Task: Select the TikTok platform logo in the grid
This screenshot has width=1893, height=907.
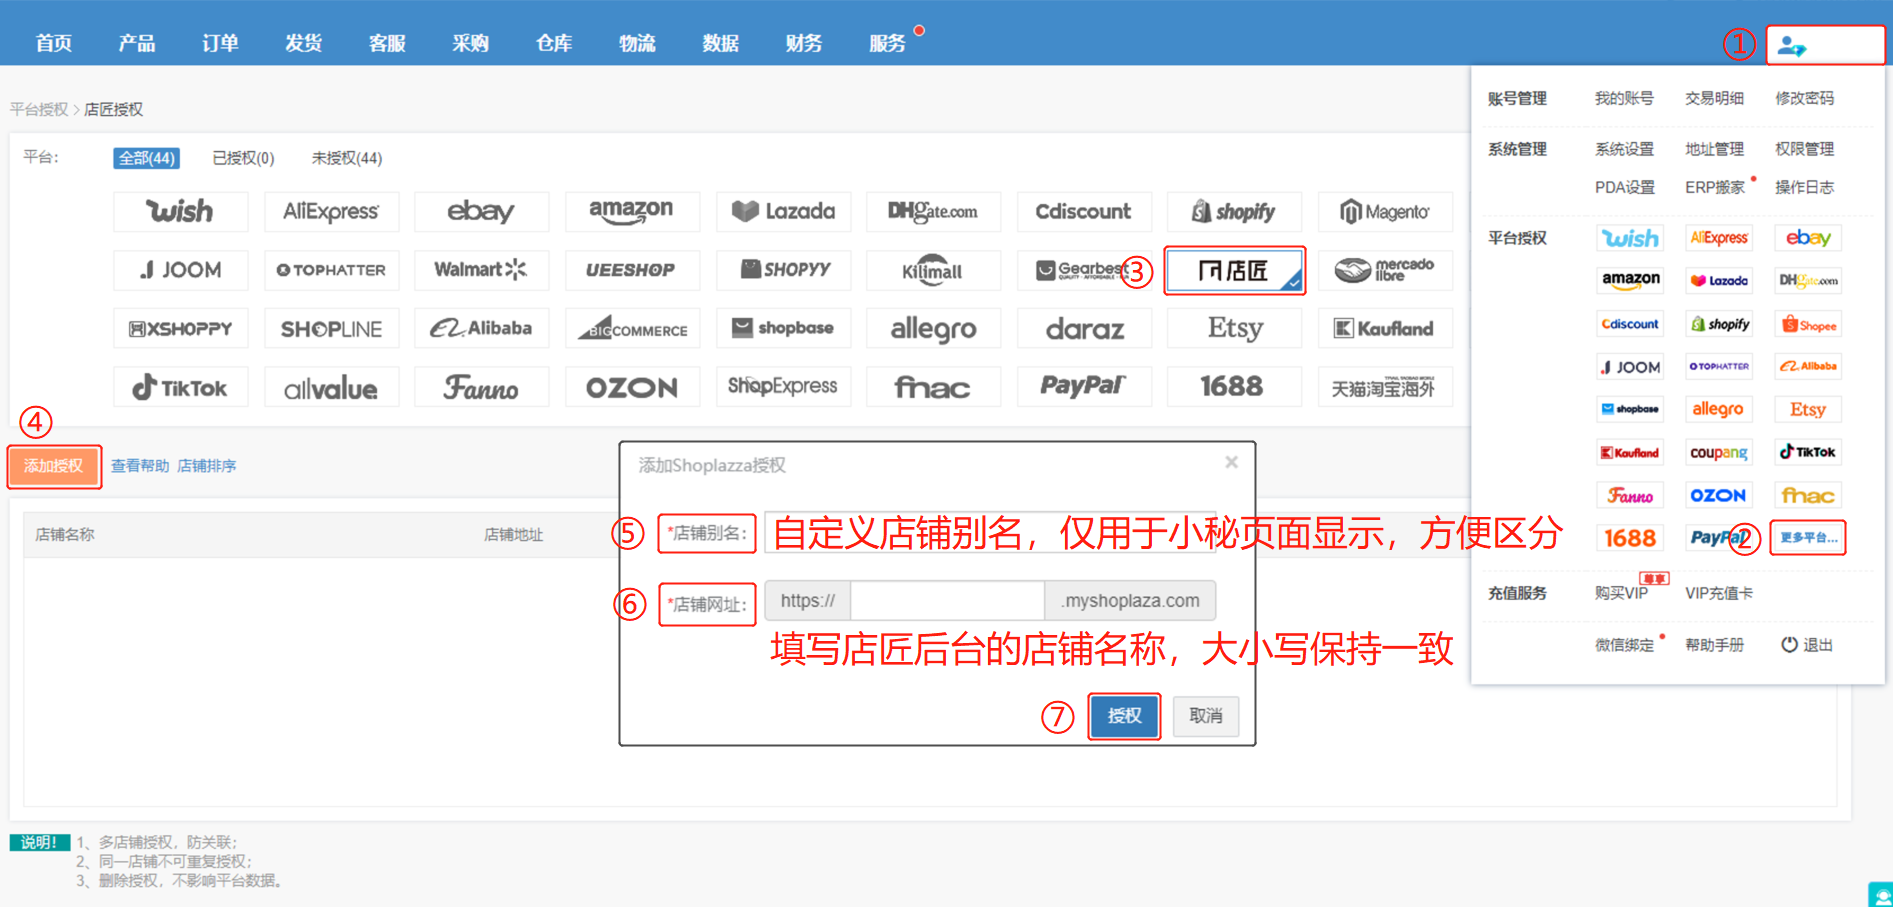Action: 181,387
